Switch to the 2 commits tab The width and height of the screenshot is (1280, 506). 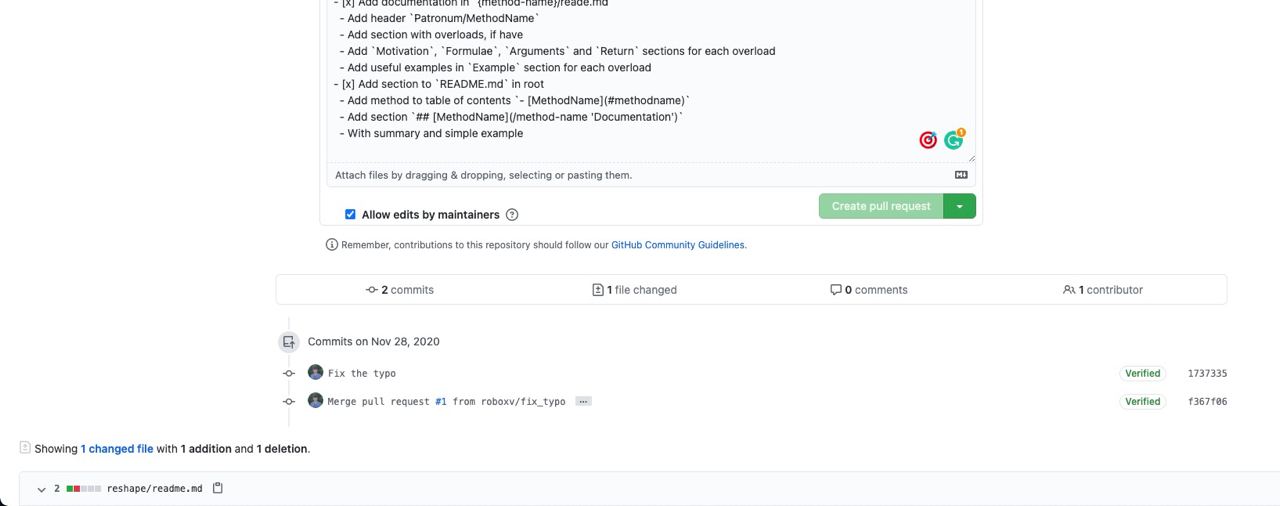400,290
